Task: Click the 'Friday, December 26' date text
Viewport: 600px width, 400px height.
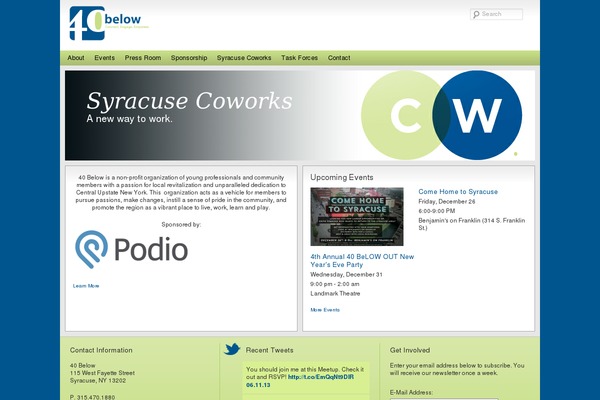Action: 447,201
